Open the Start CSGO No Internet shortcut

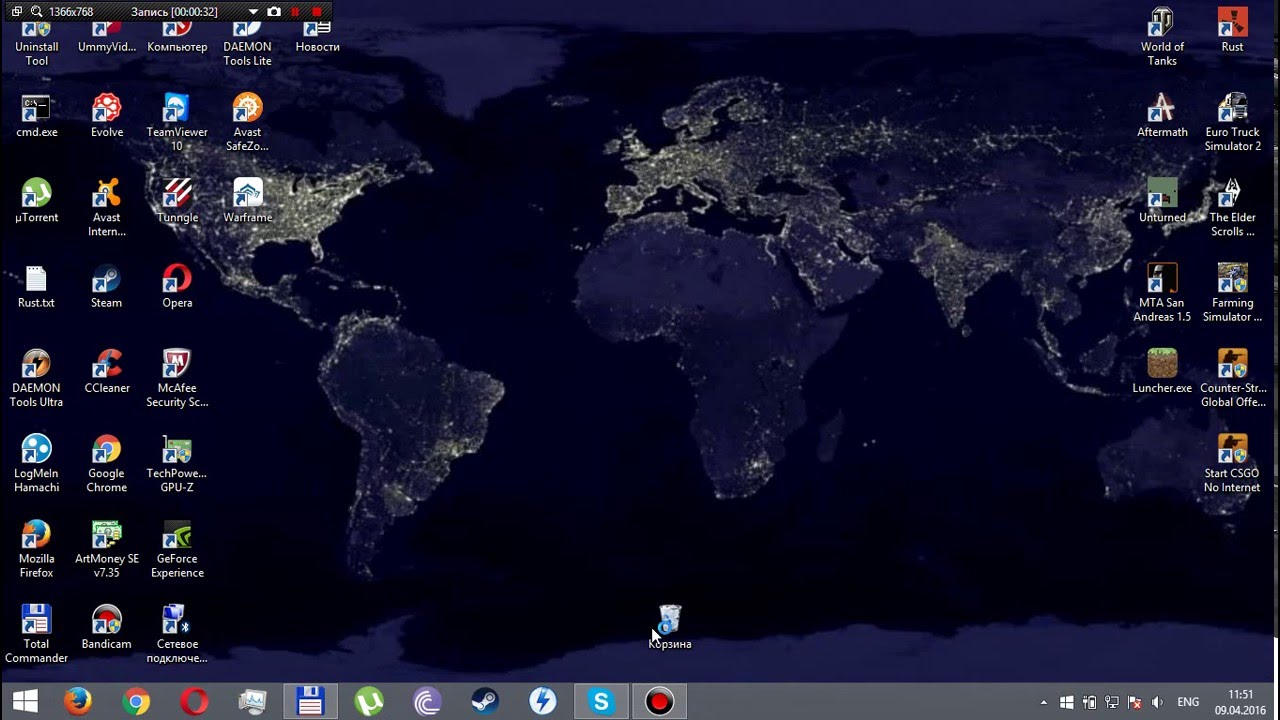click(x=1232, y=464)
